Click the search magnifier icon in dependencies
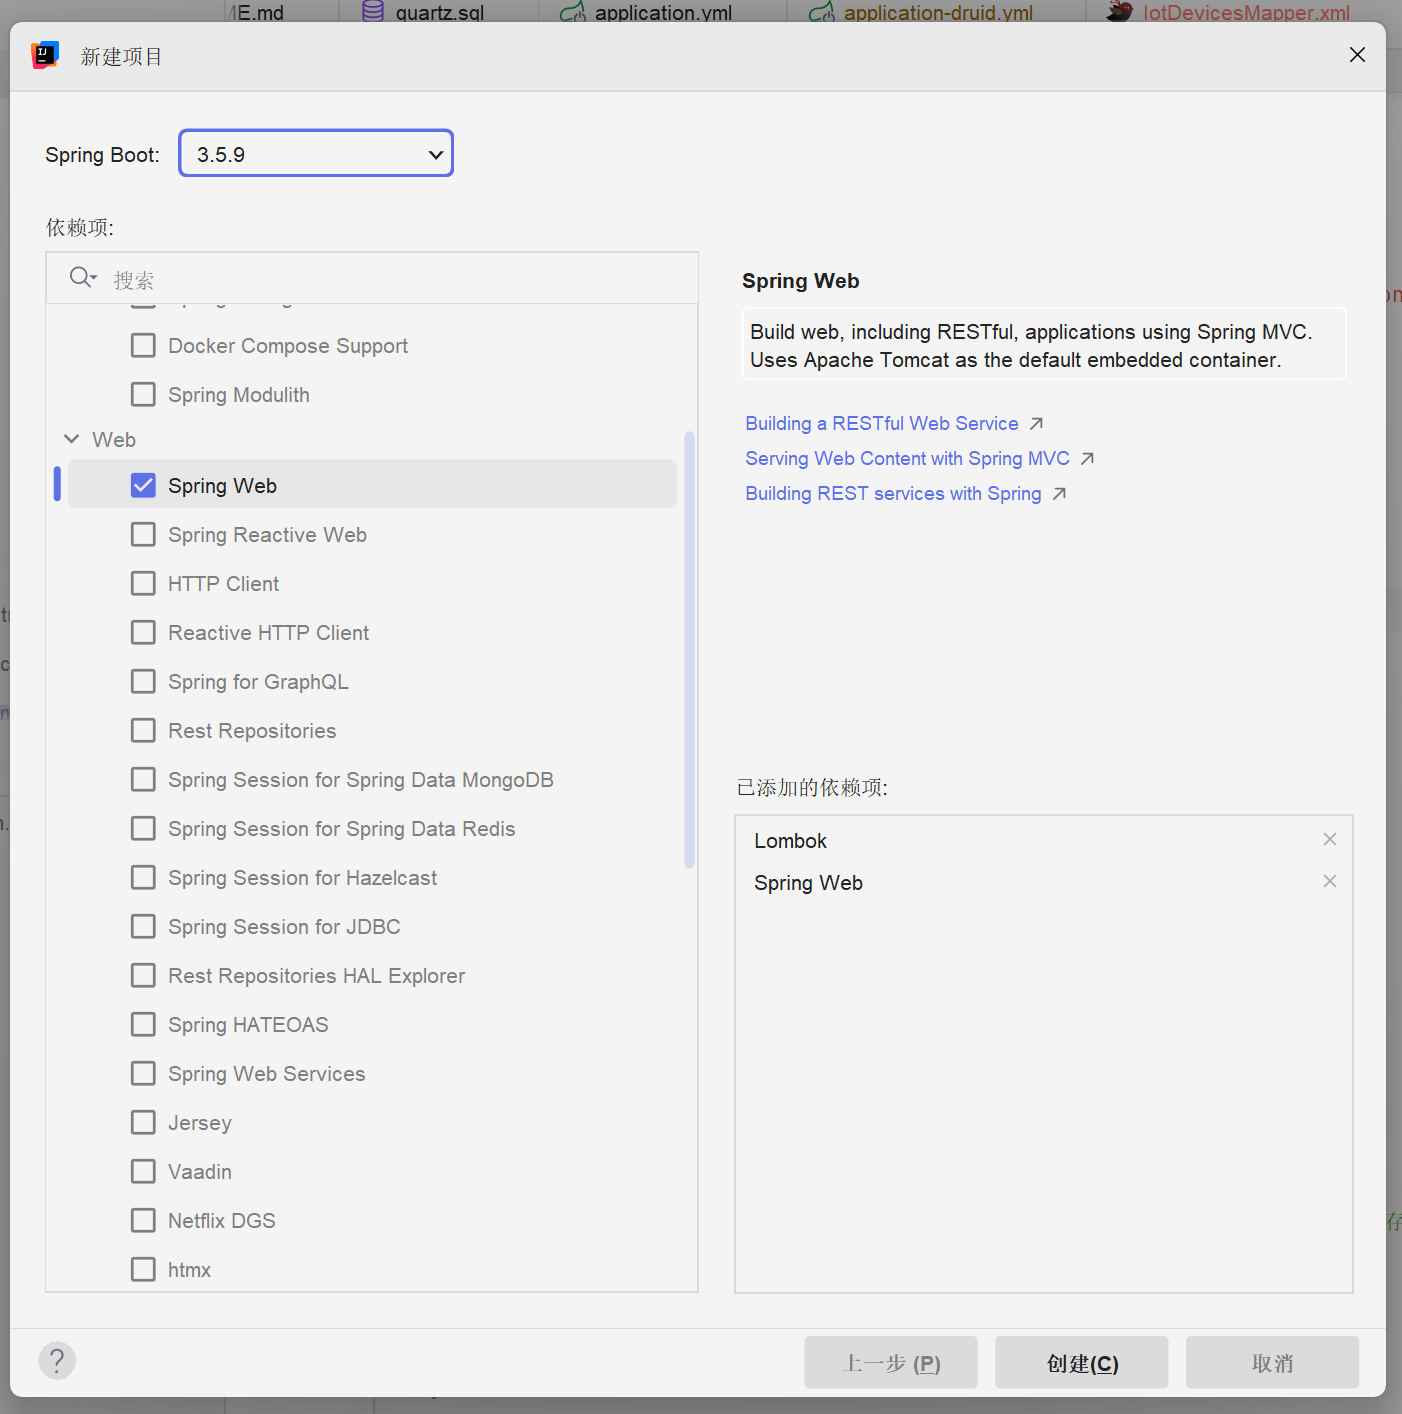Viewport: 1402px width, 1414px height. pyautogui.click(x=79, y=277)
